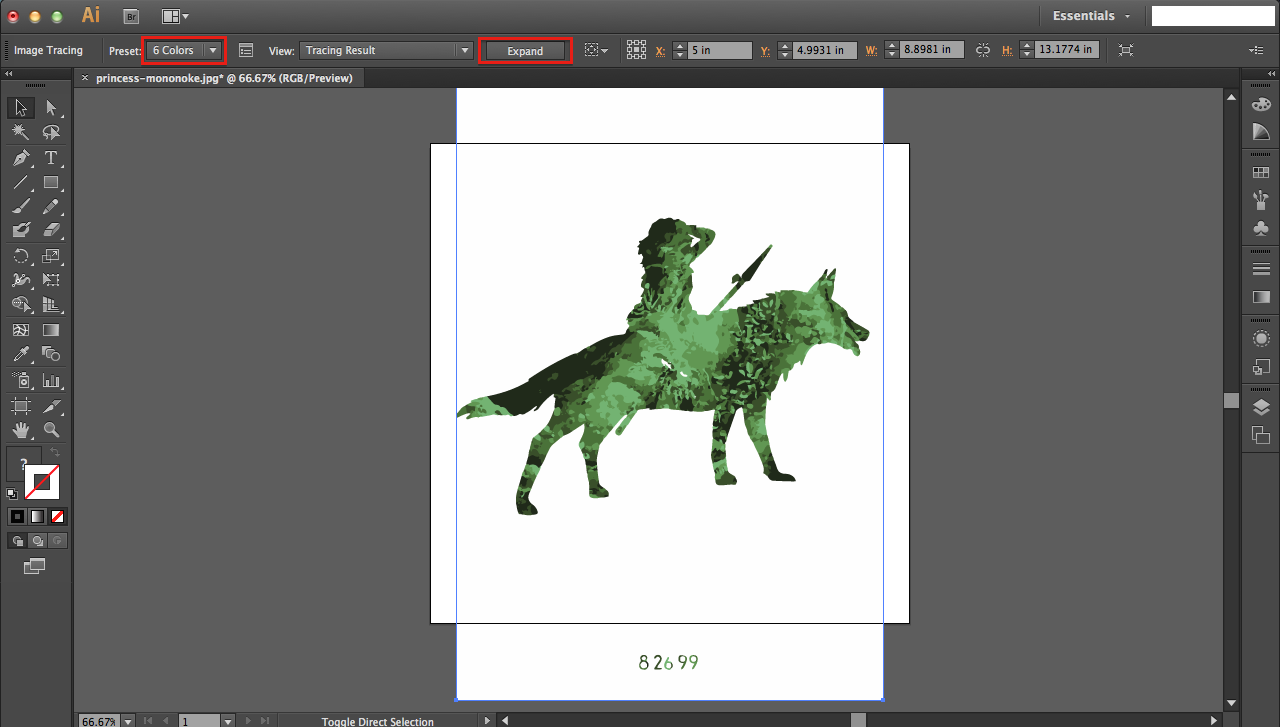Image resolution: width=1280 pixels, height=727 pixels.
Task: Select the Rectangle tool
Action: pyautogui.click(x=51, y=182)
